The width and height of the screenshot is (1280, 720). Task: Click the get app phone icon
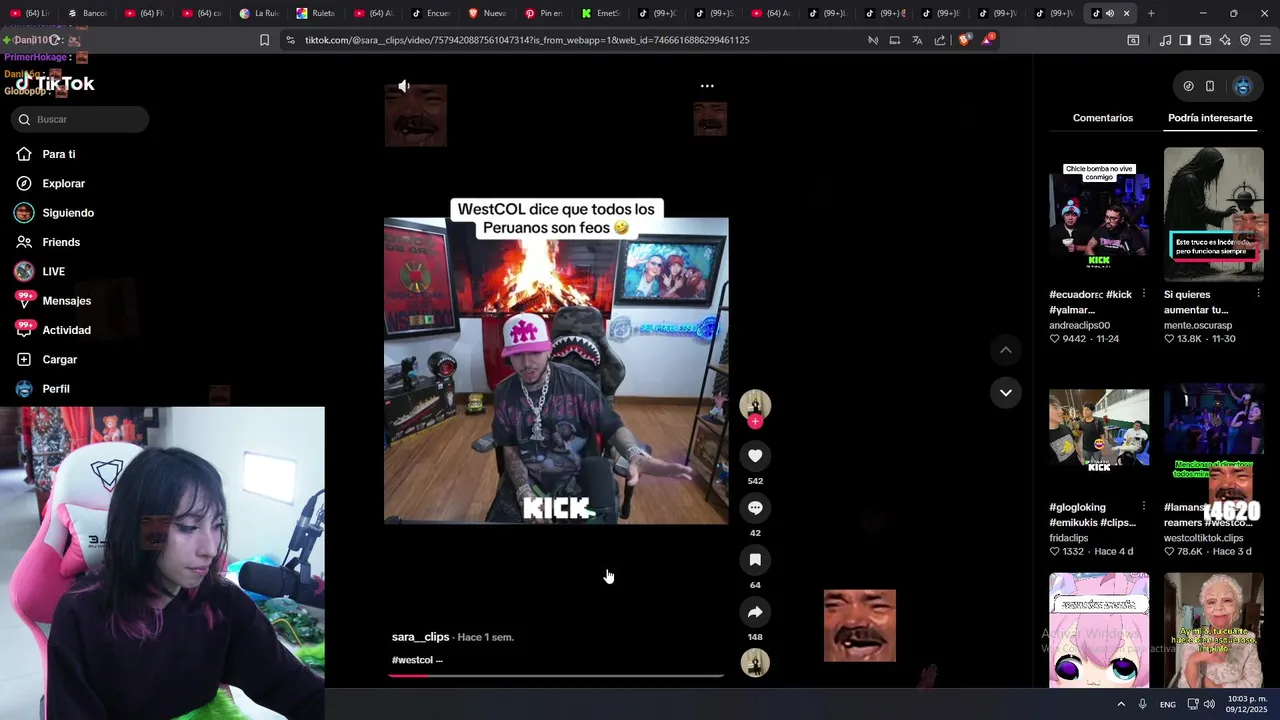tap(1210, 86)
